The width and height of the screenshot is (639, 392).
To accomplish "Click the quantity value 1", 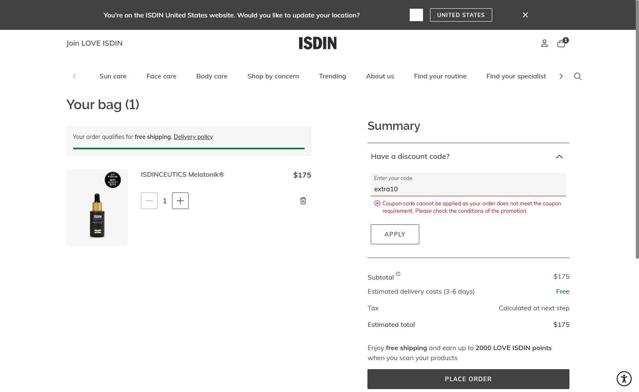I will [165, 201].
